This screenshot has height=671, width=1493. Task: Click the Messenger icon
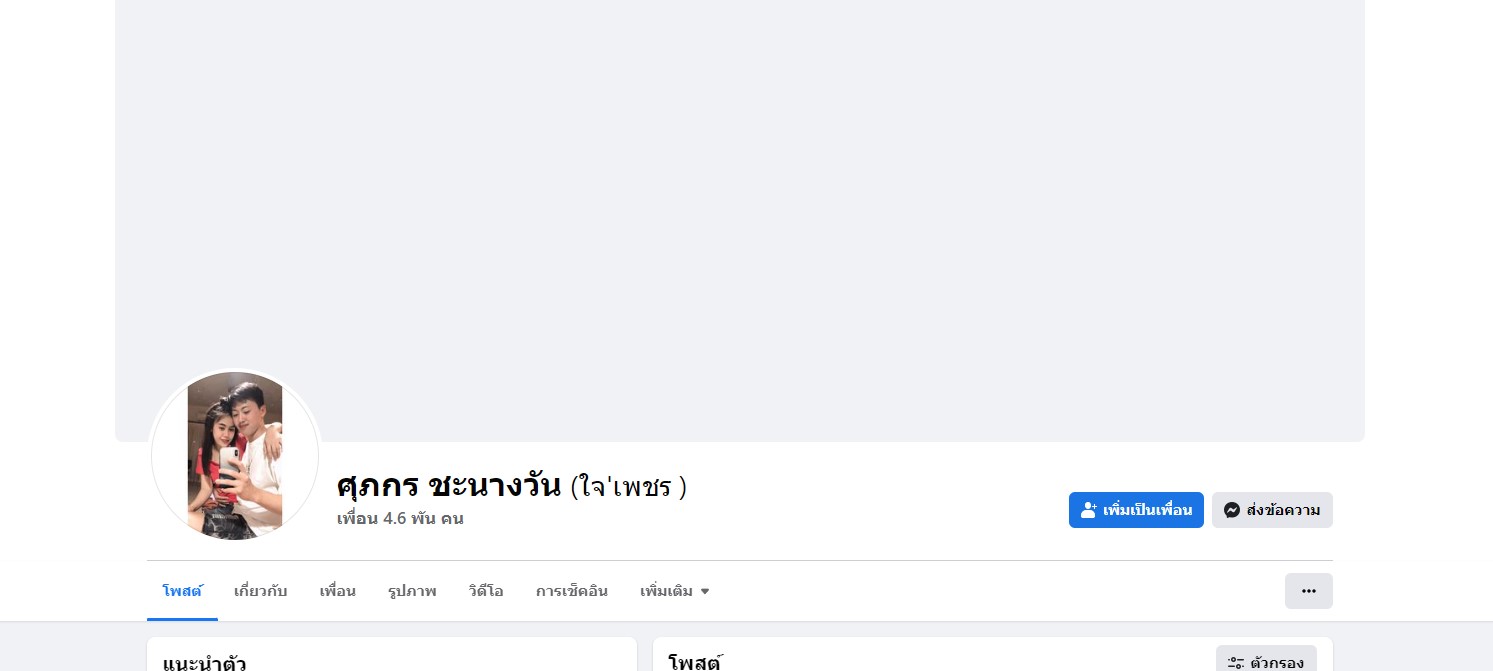point(1232,510)
